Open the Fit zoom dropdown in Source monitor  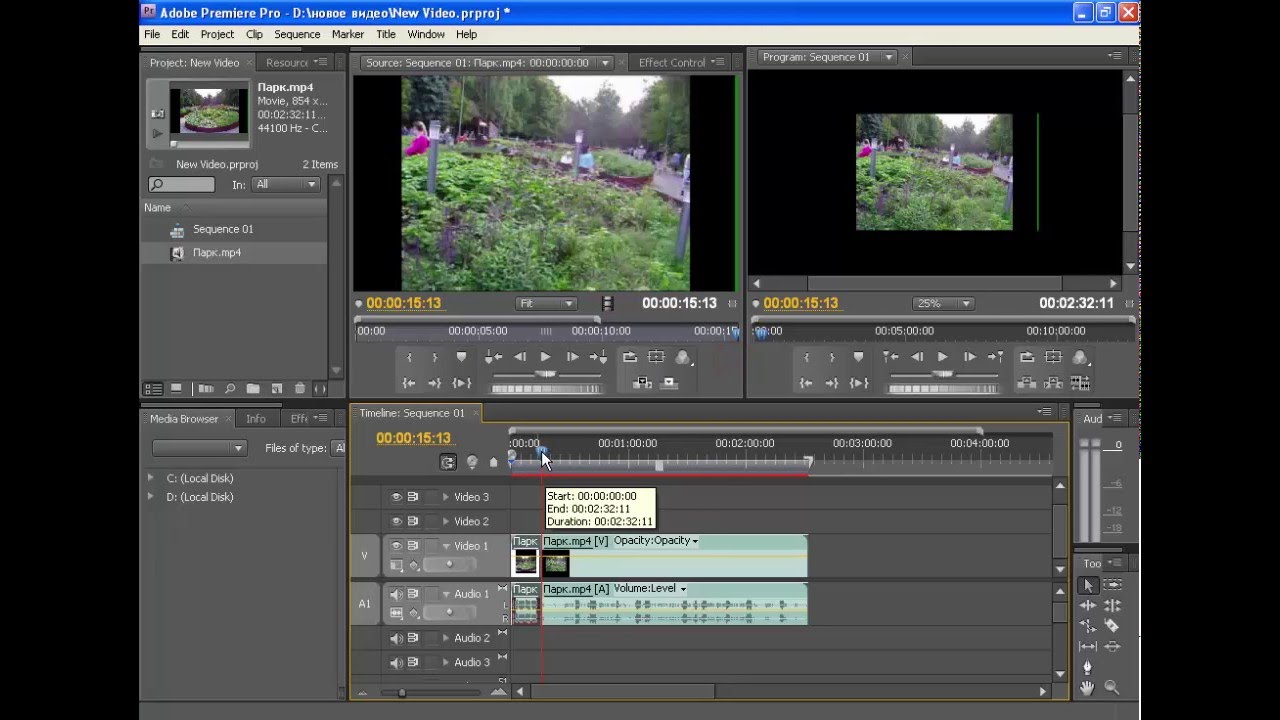pos(546,303)
